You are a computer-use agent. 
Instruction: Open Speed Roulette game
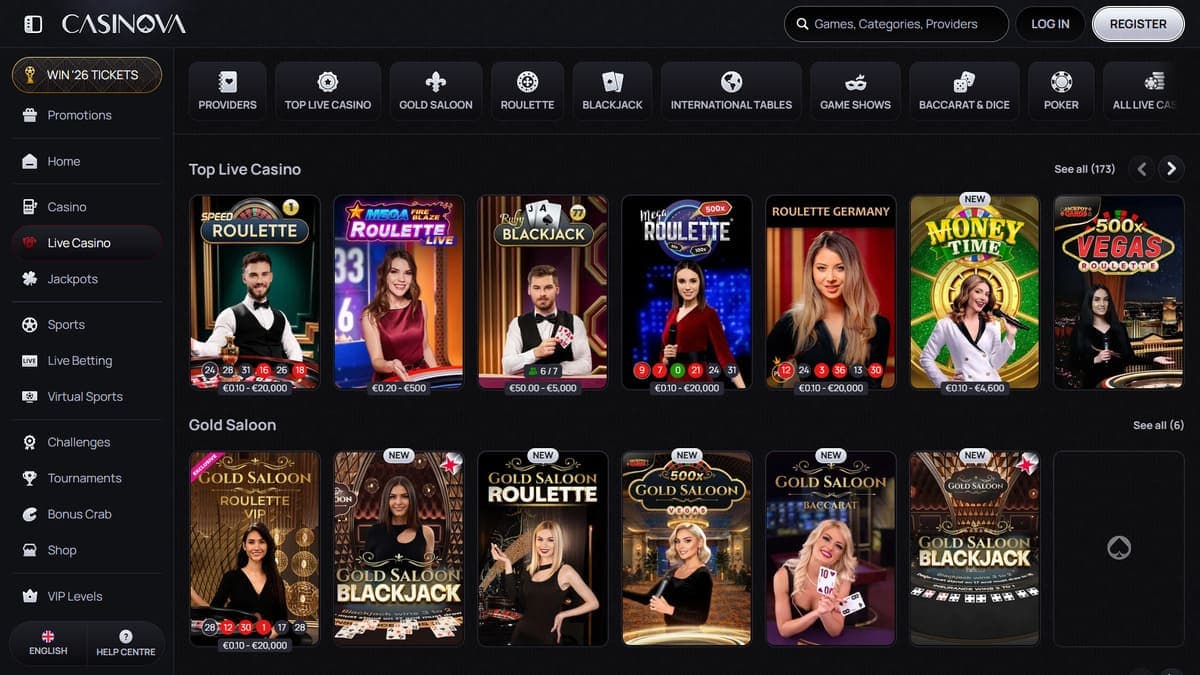255,292
